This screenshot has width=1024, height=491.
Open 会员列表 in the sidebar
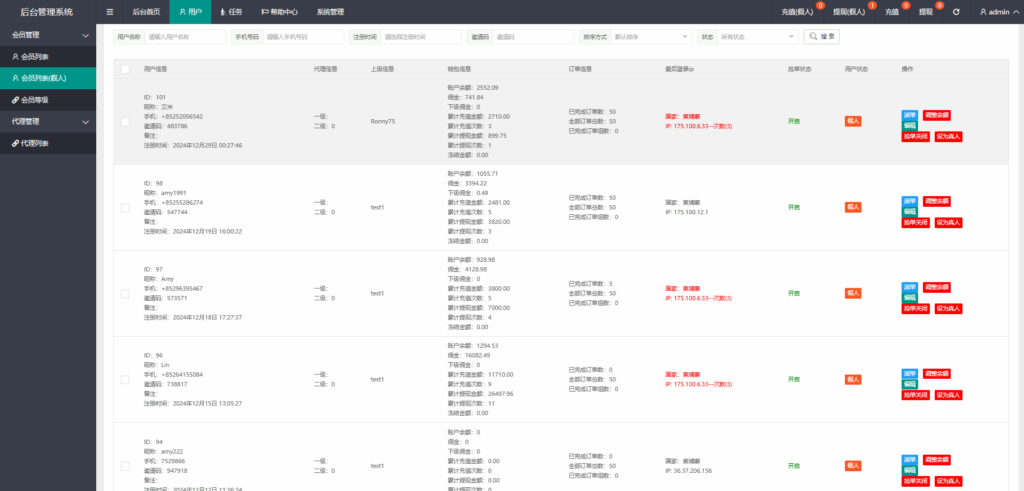35,56
